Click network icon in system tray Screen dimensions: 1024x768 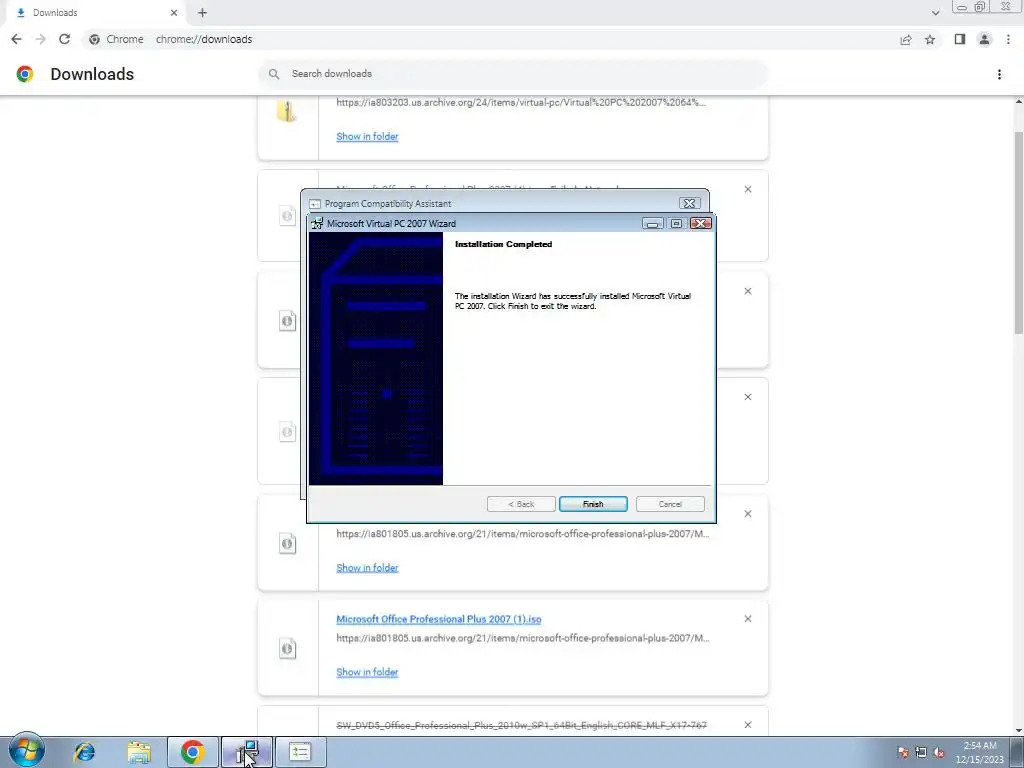pyautogui.click(x=921, y=752)
